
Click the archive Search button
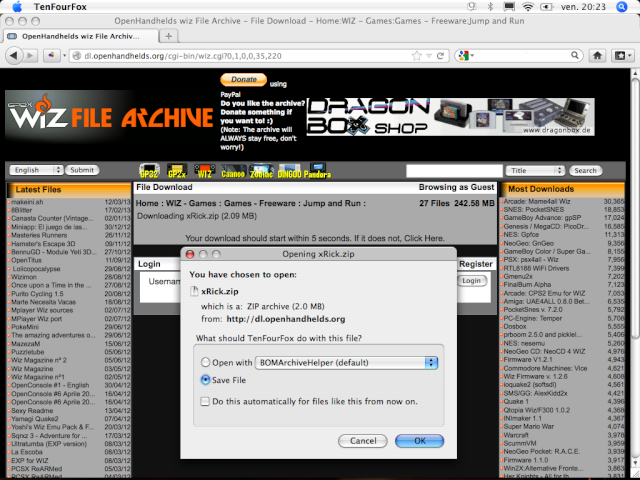[585, 171]
